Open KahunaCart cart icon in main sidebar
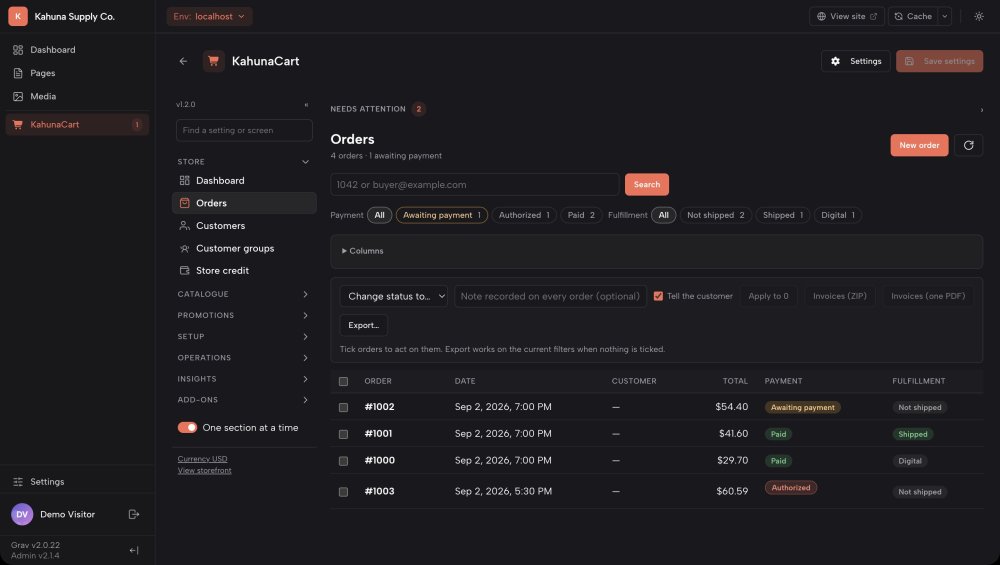This screenshot has width=1000, height=565. click(18, 124)
